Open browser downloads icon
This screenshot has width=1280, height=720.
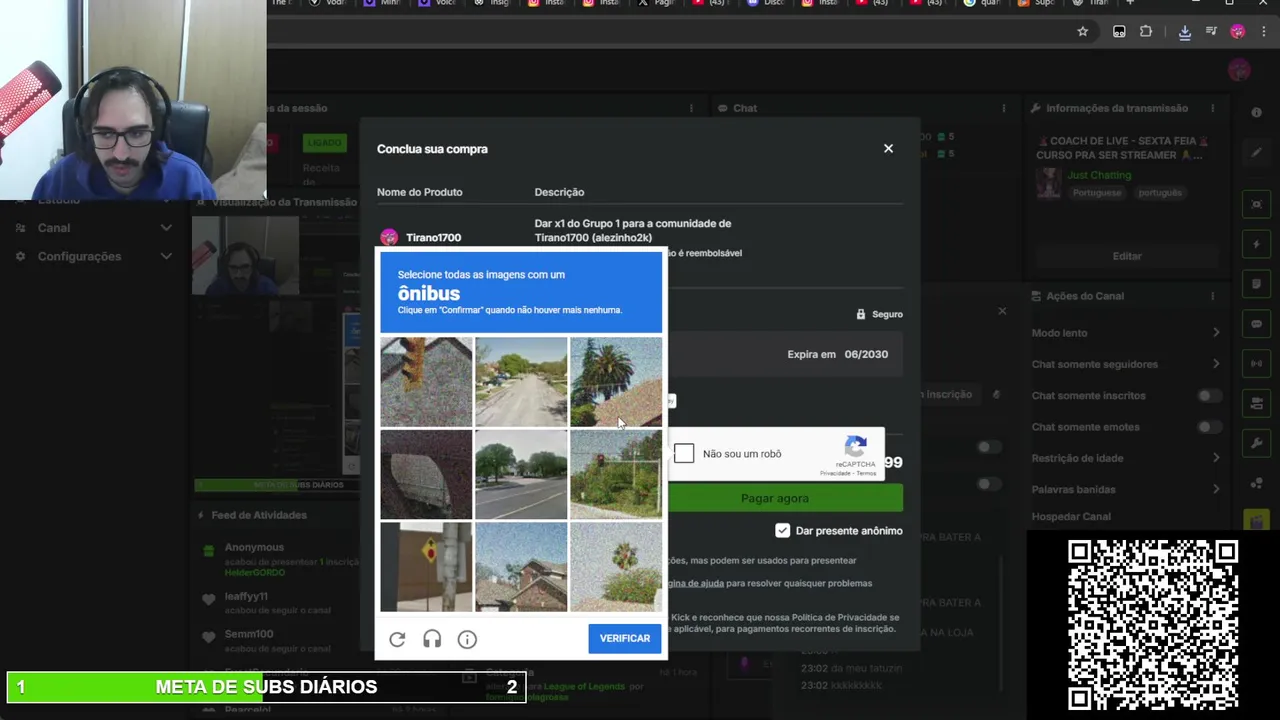(1184, 32)
